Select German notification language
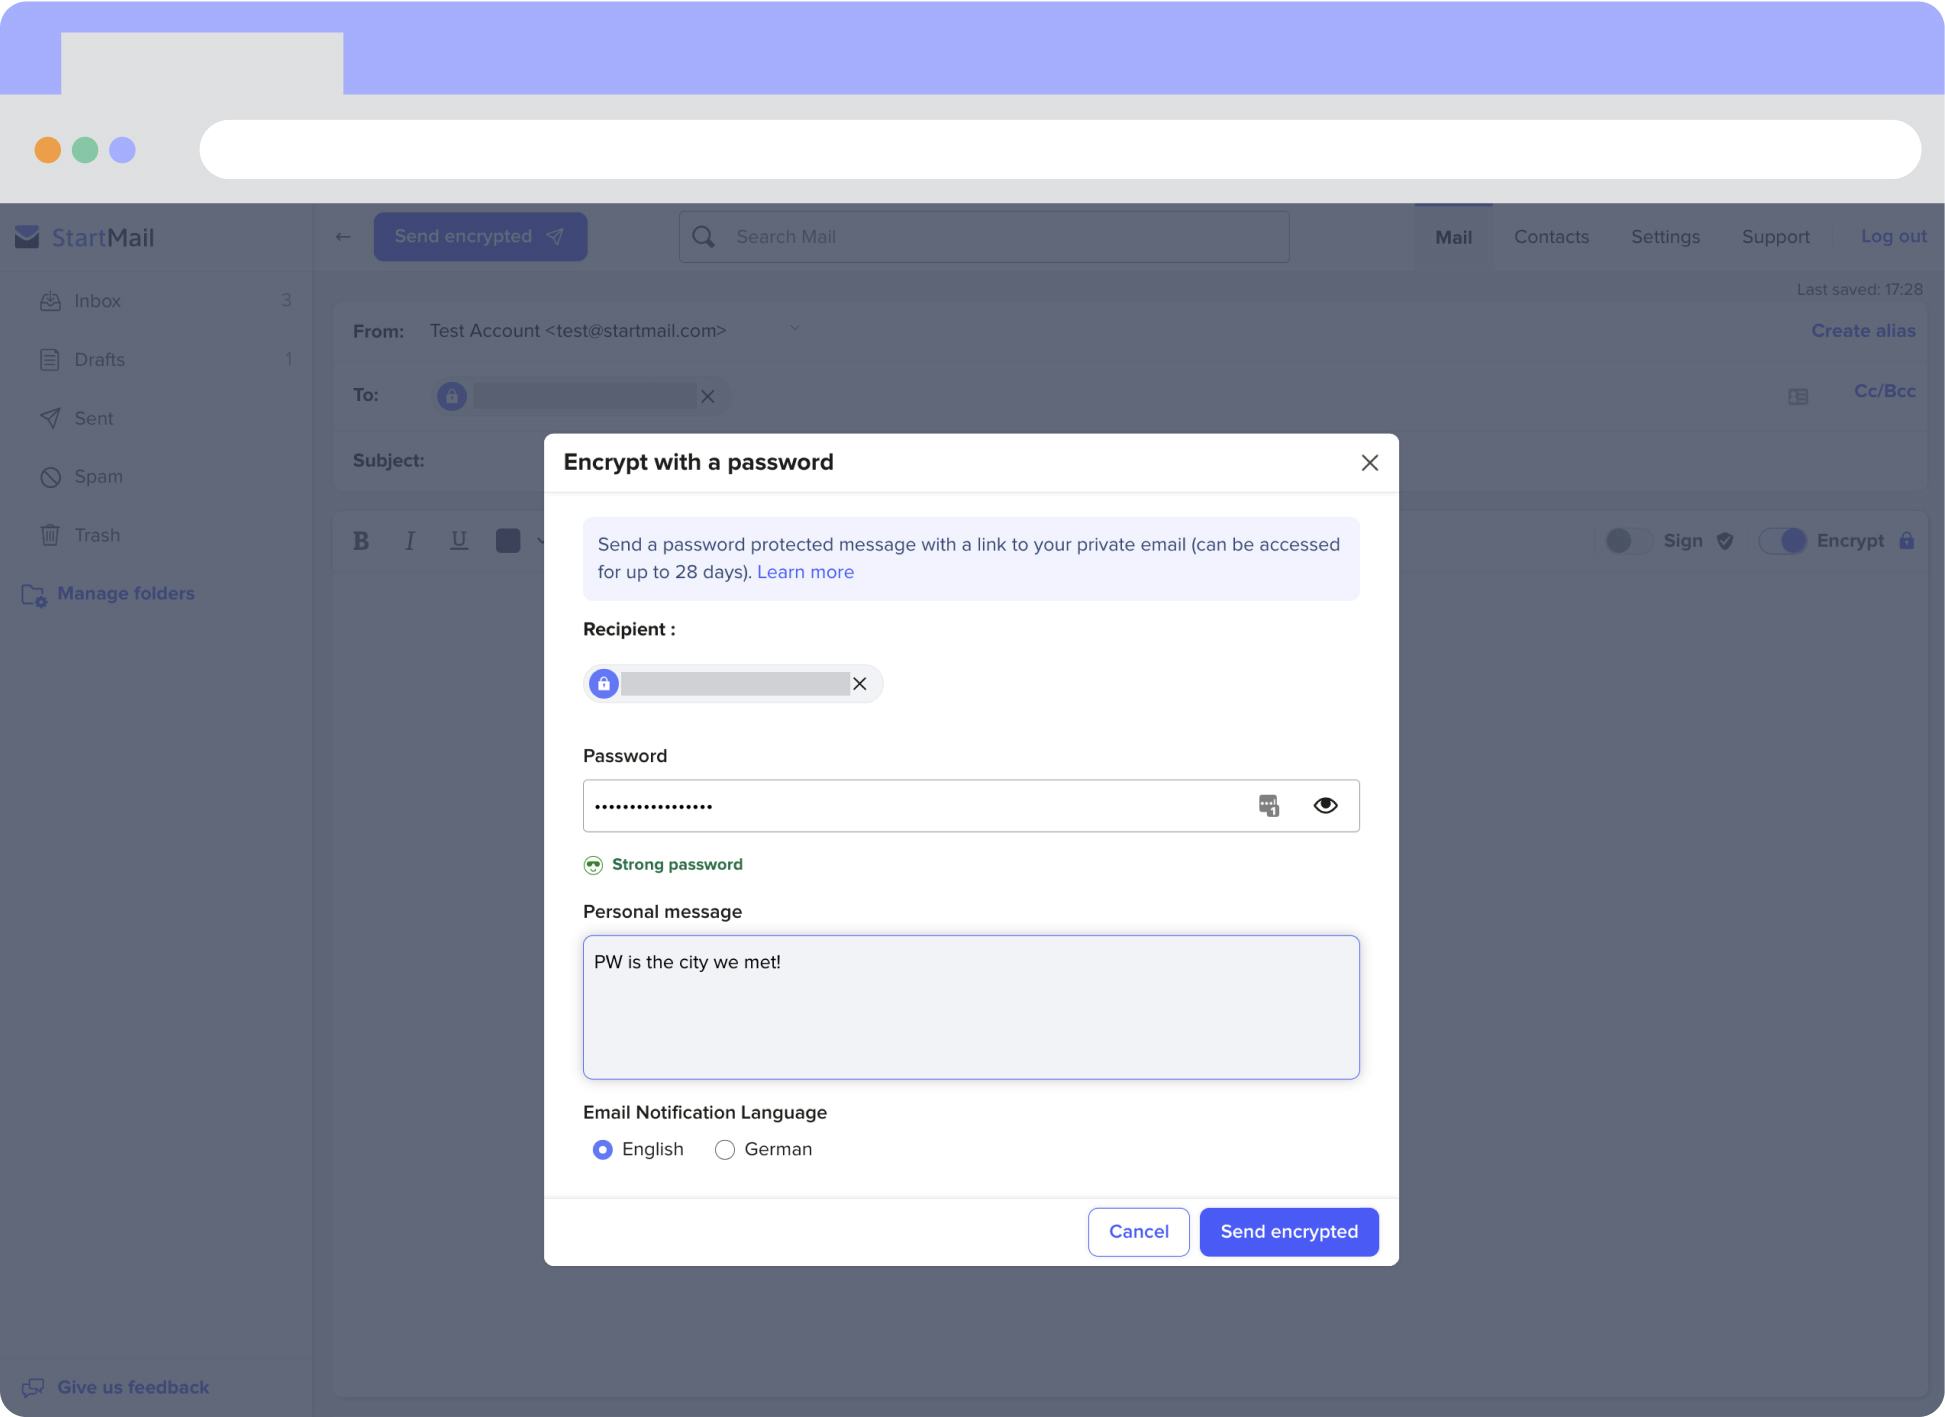 (x=725, y=1149)
